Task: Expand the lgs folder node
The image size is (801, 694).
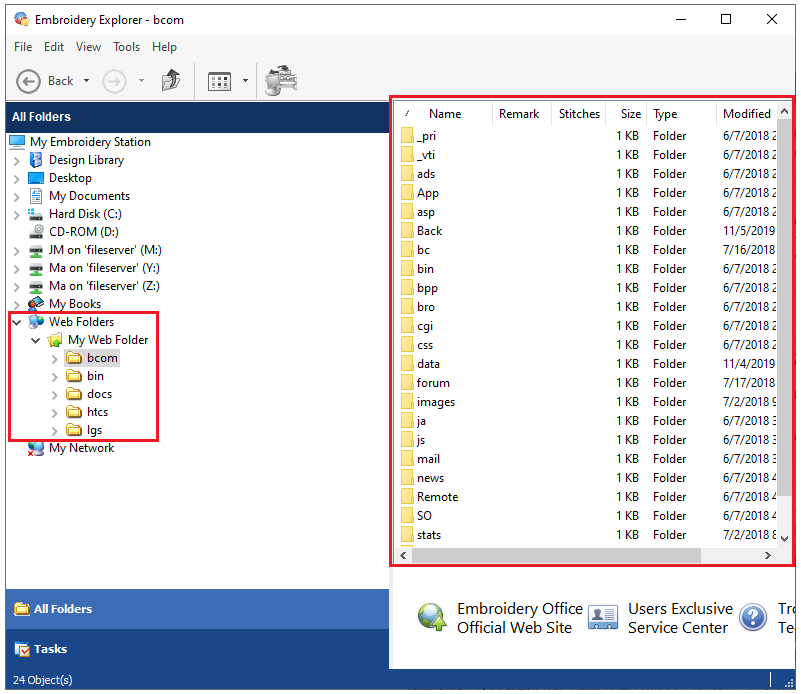Action: pos(55,431)
